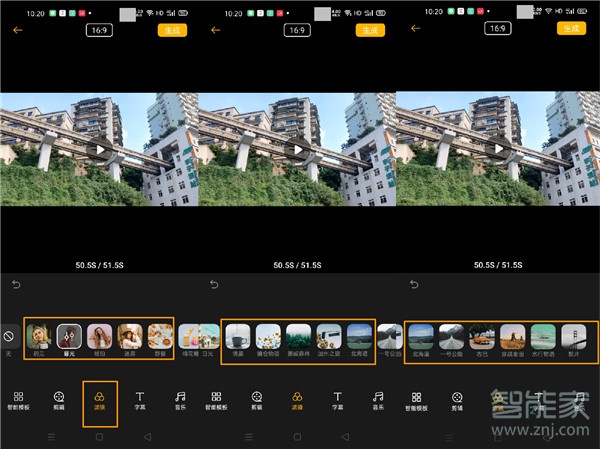Open 剪辑 edit tool in middle screen
Viewport: 600px width, 449px height.
pyautogui.click(x=256, y=401)
